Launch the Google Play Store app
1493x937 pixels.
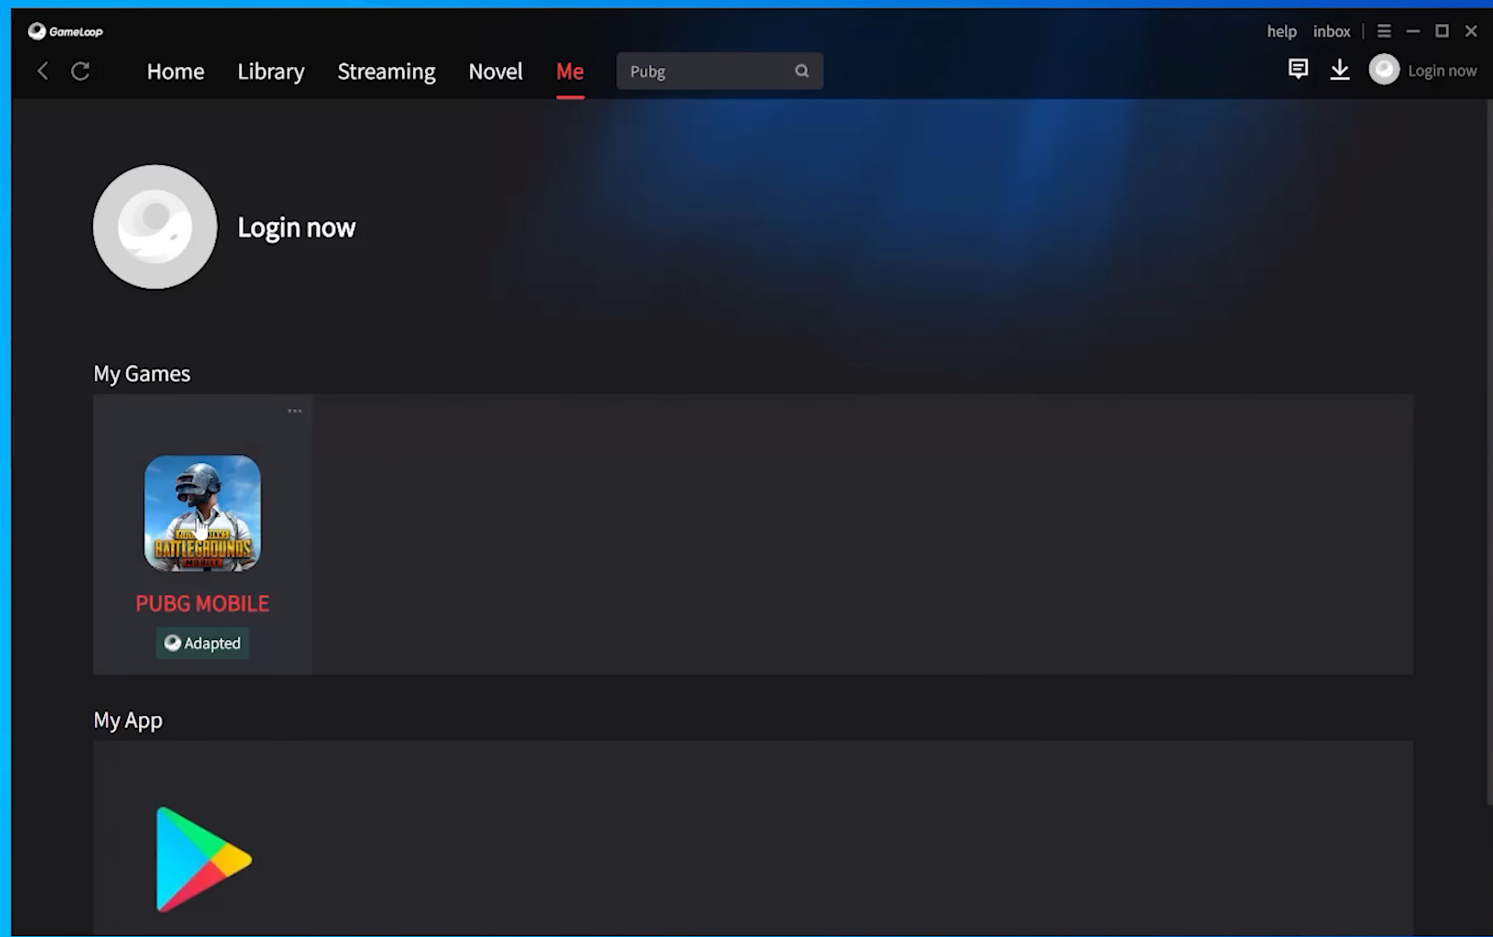click(203, 859)
